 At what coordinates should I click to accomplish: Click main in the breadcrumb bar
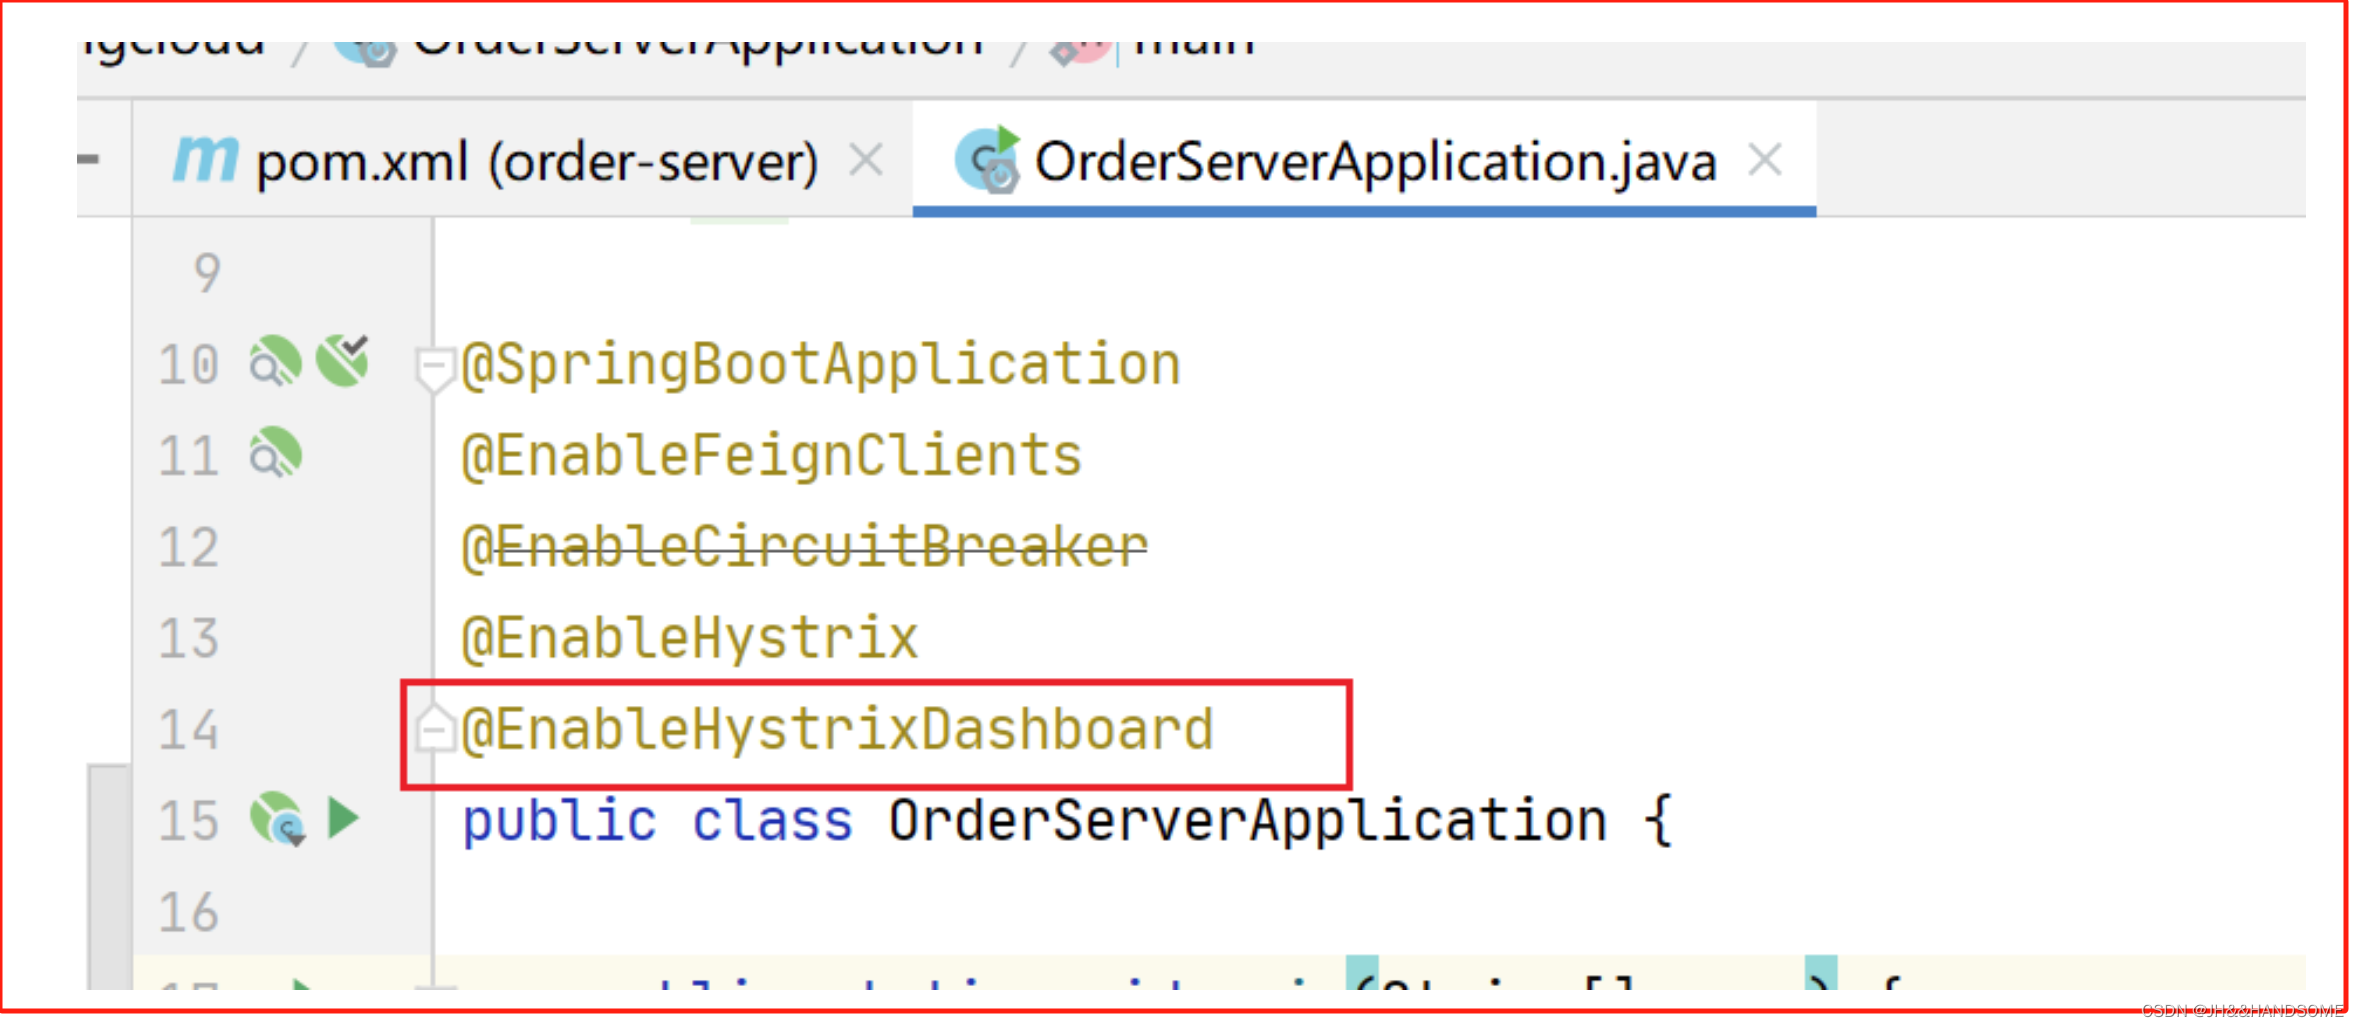1193,47
